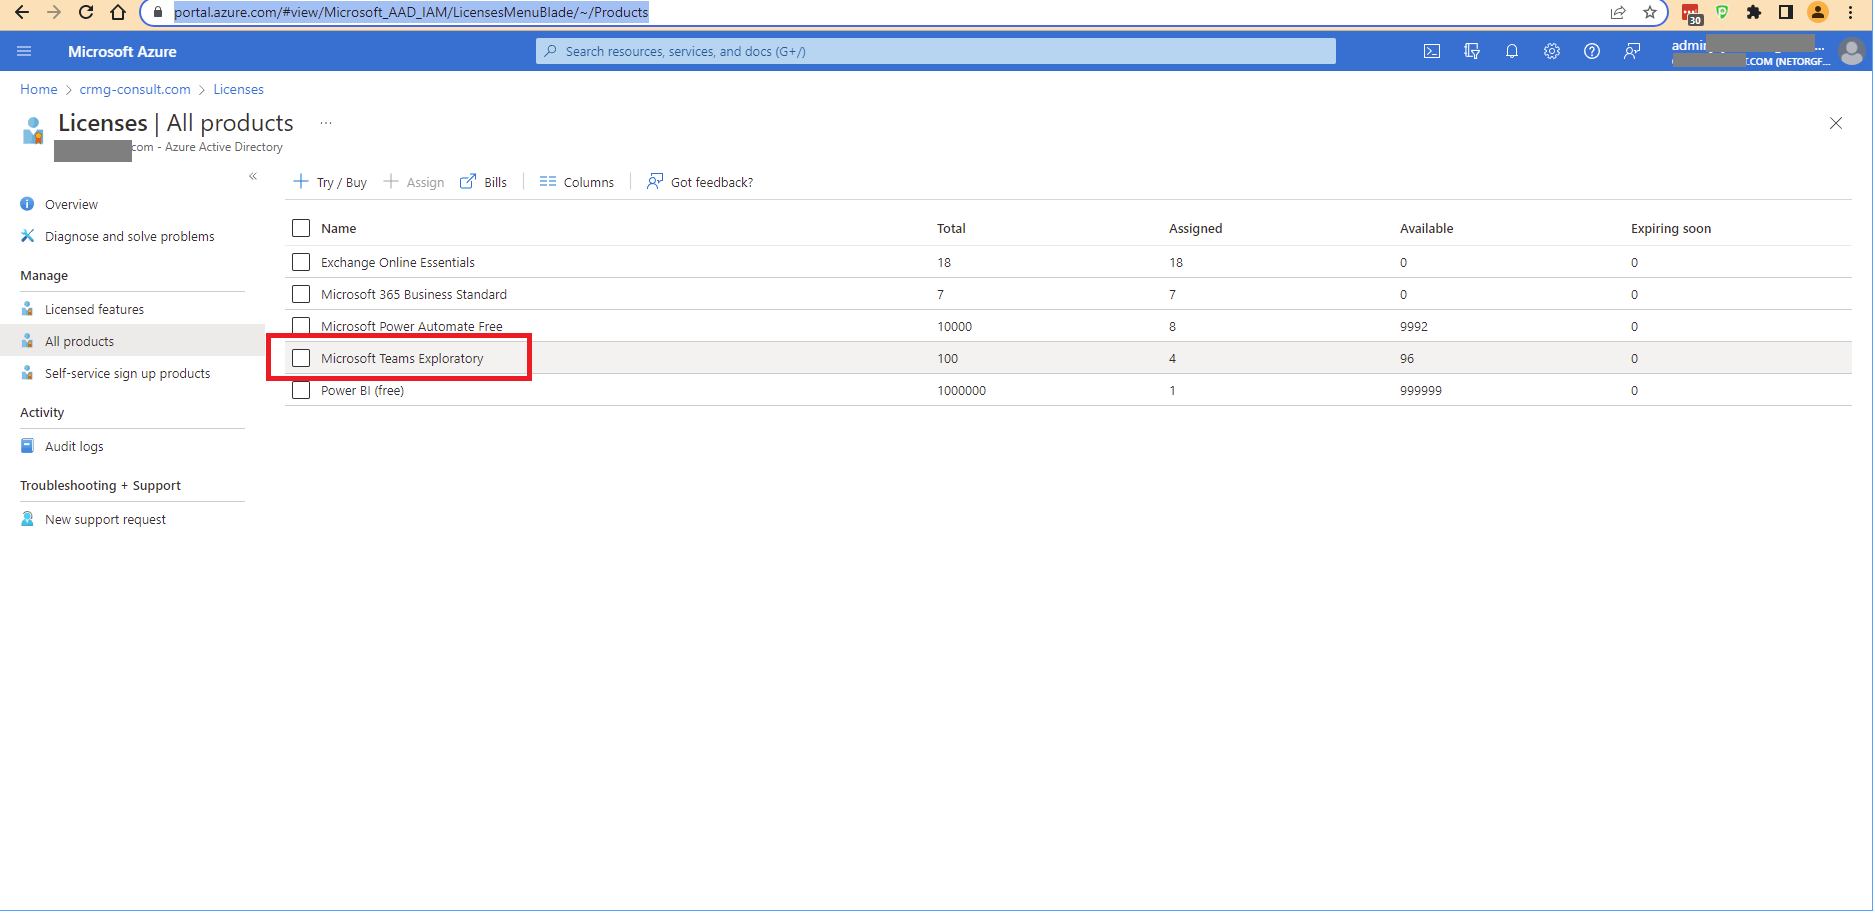Viewport: 1875px width, 913px height.
Task: Go to the browser home page
Action: click(118, 12)
